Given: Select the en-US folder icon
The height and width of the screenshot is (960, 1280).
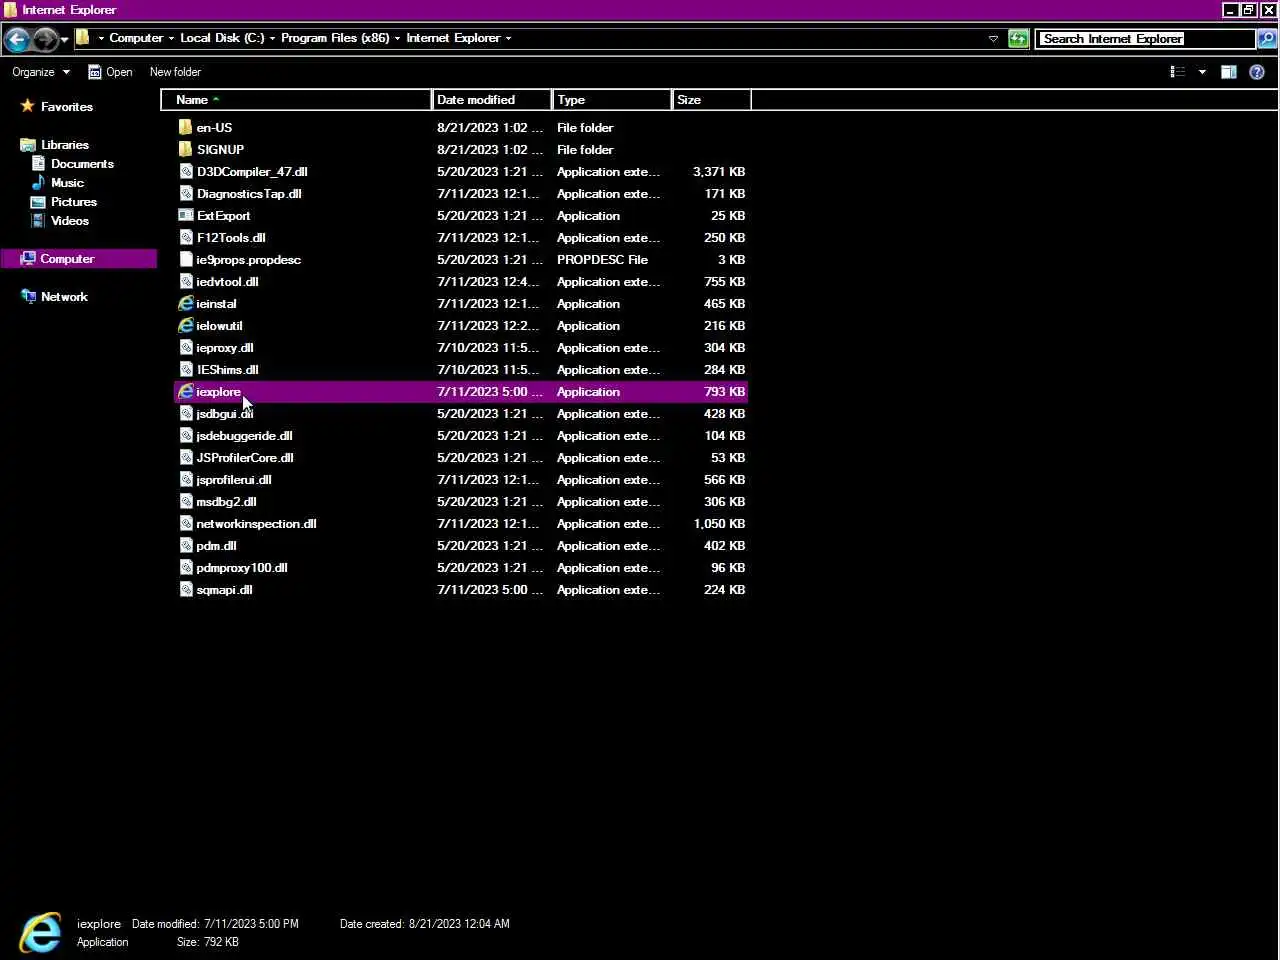Looking at the screenshot, I should tap(186, 127).
